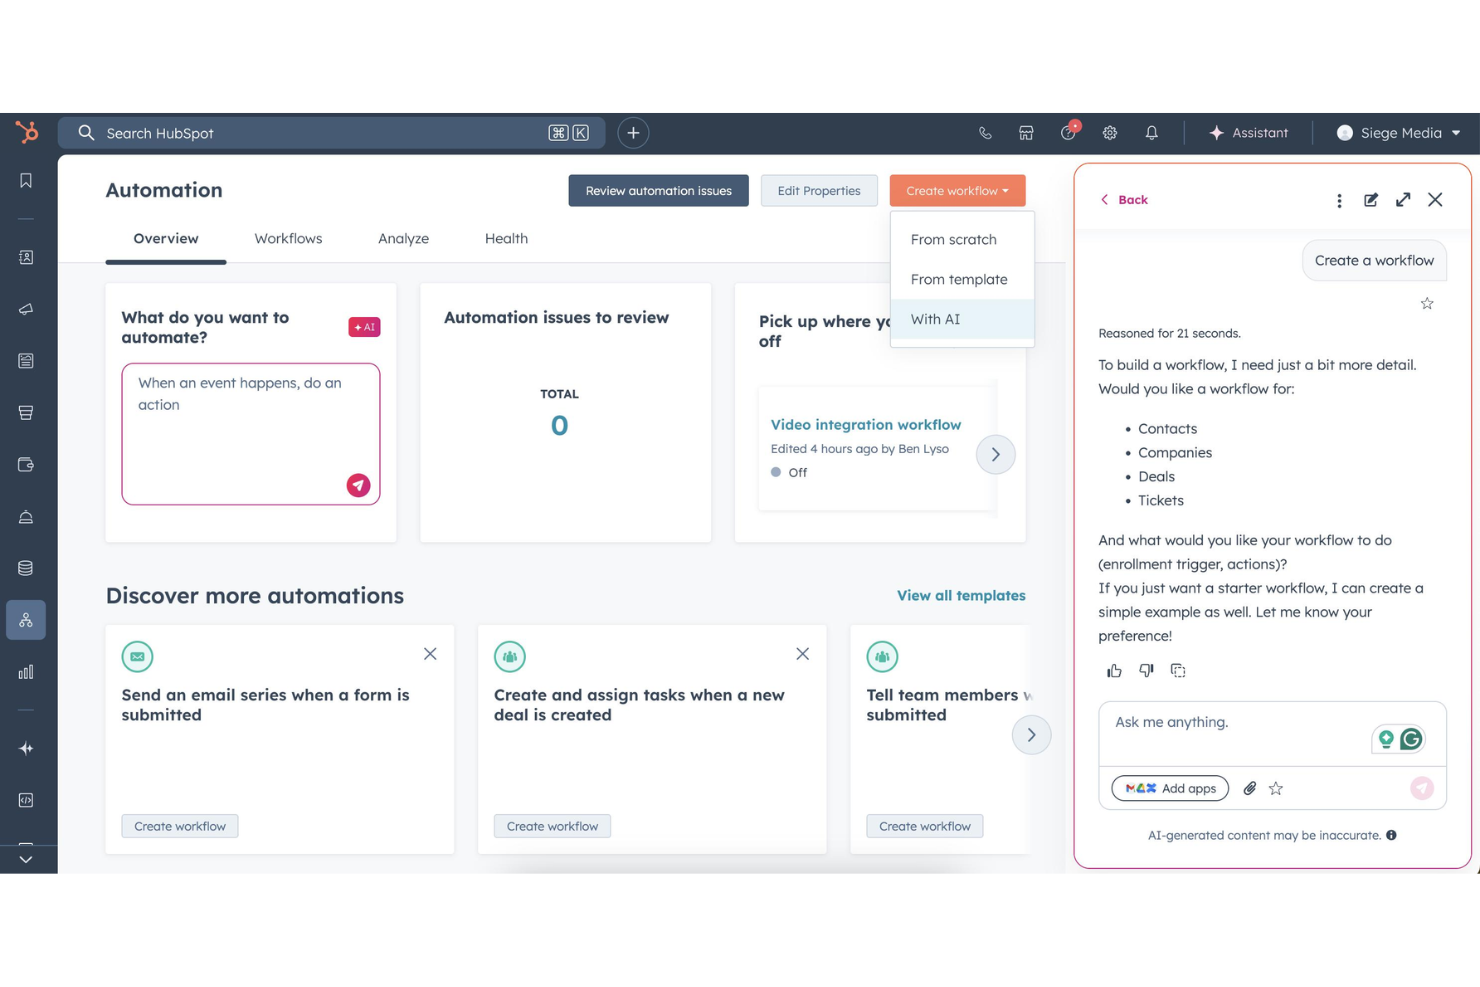Screen dimensions: 1480x987
Task: Click the Edit Properties button
Action: (819, 191)
